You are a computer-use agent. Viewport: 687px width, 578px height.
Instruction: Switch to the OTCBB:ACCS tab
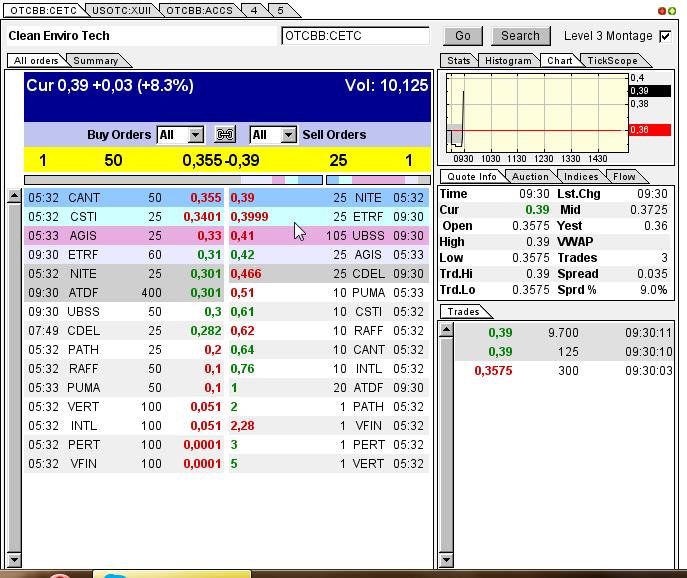(x=199, y=11)
